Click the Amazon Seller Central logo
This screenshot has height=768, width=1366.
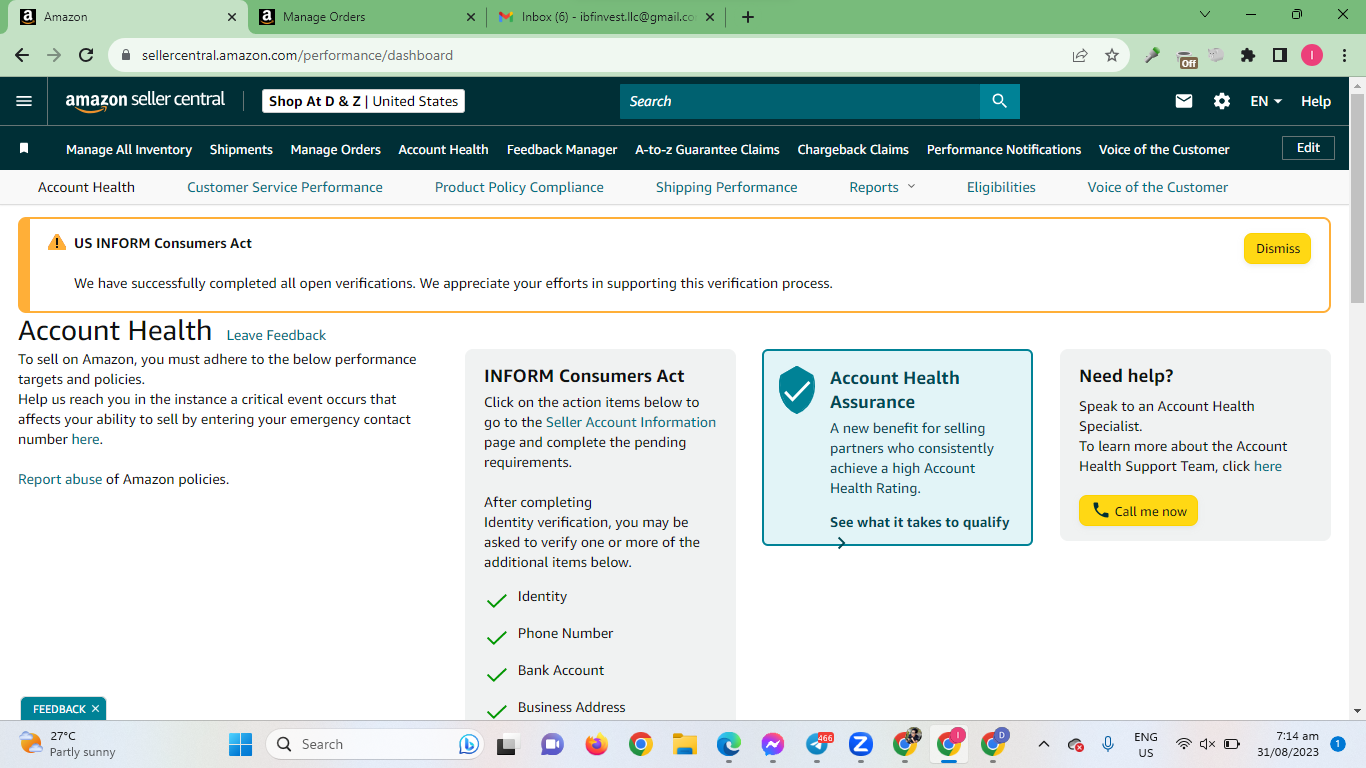(145, 101)
